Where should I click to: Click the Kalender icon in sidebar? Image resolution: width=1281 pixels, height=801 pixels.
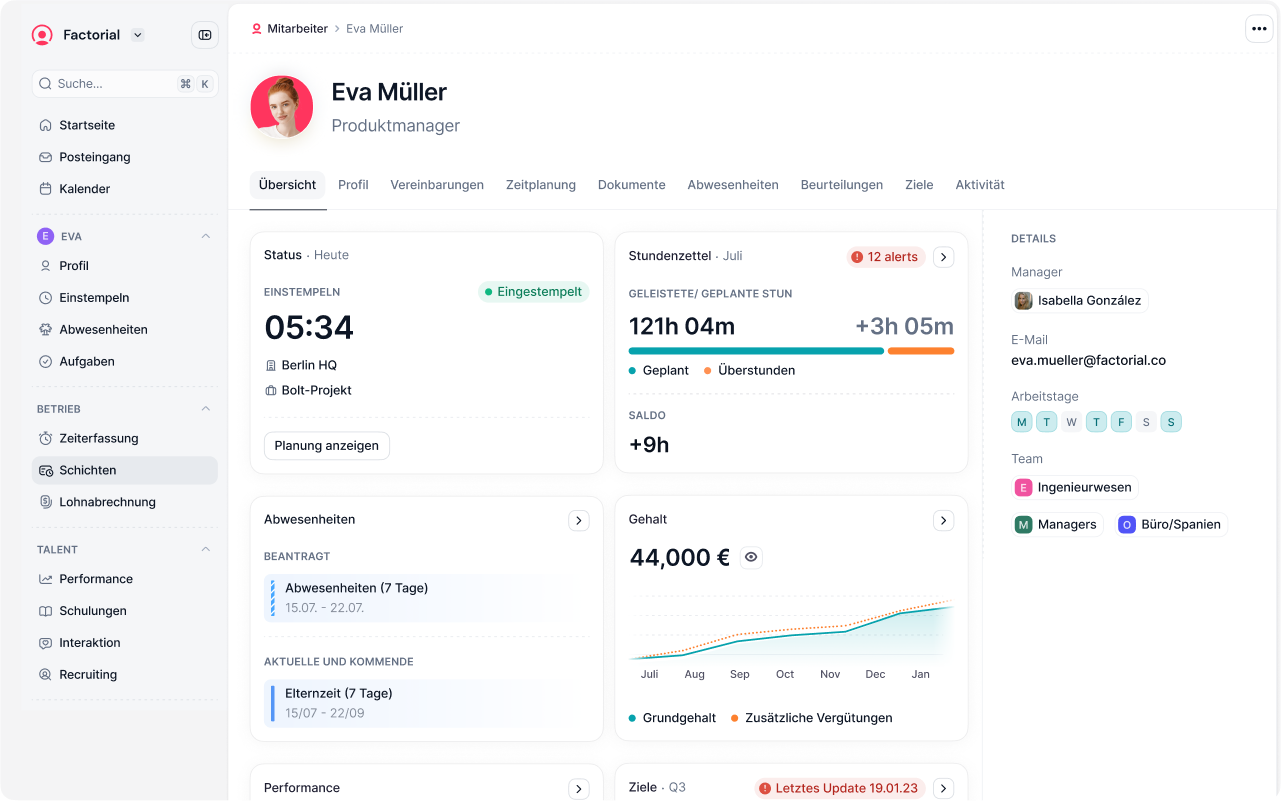(45, 189)
